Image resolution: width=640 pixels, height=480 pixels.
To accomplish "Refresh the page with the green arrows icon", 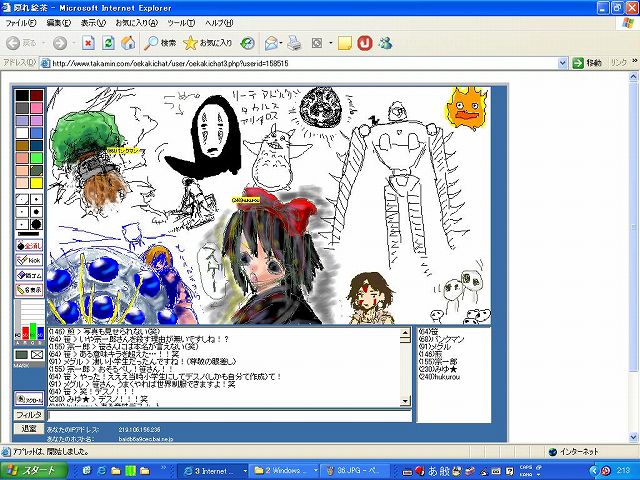I will tap(108, 43).
